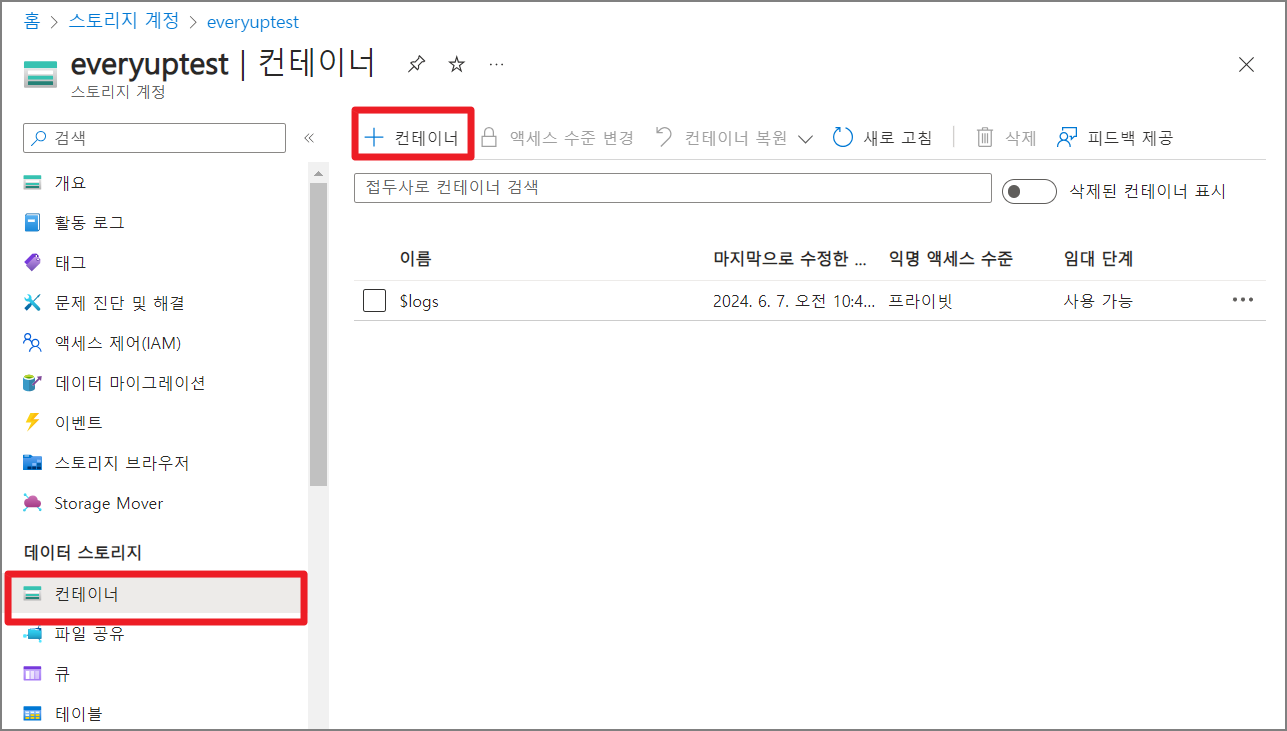Open 컨테이너 in the sidebar menu

(x=156, y=594)
